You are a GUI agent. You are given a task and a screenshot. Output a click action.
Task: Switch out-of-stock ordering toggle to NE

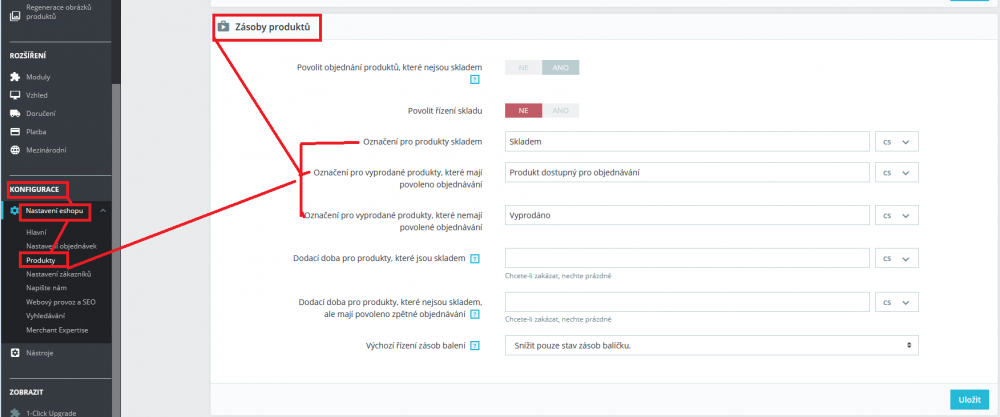[524, 68]
